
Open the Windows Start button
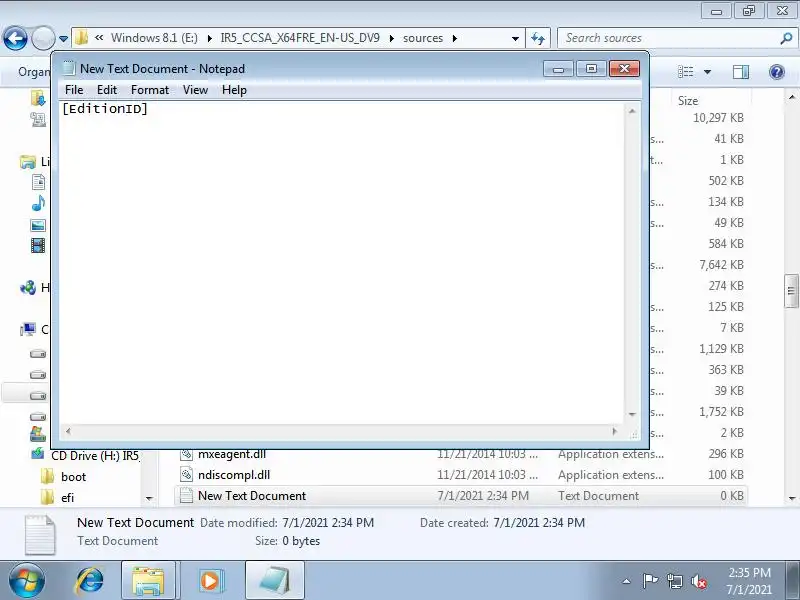coord(27,581)
